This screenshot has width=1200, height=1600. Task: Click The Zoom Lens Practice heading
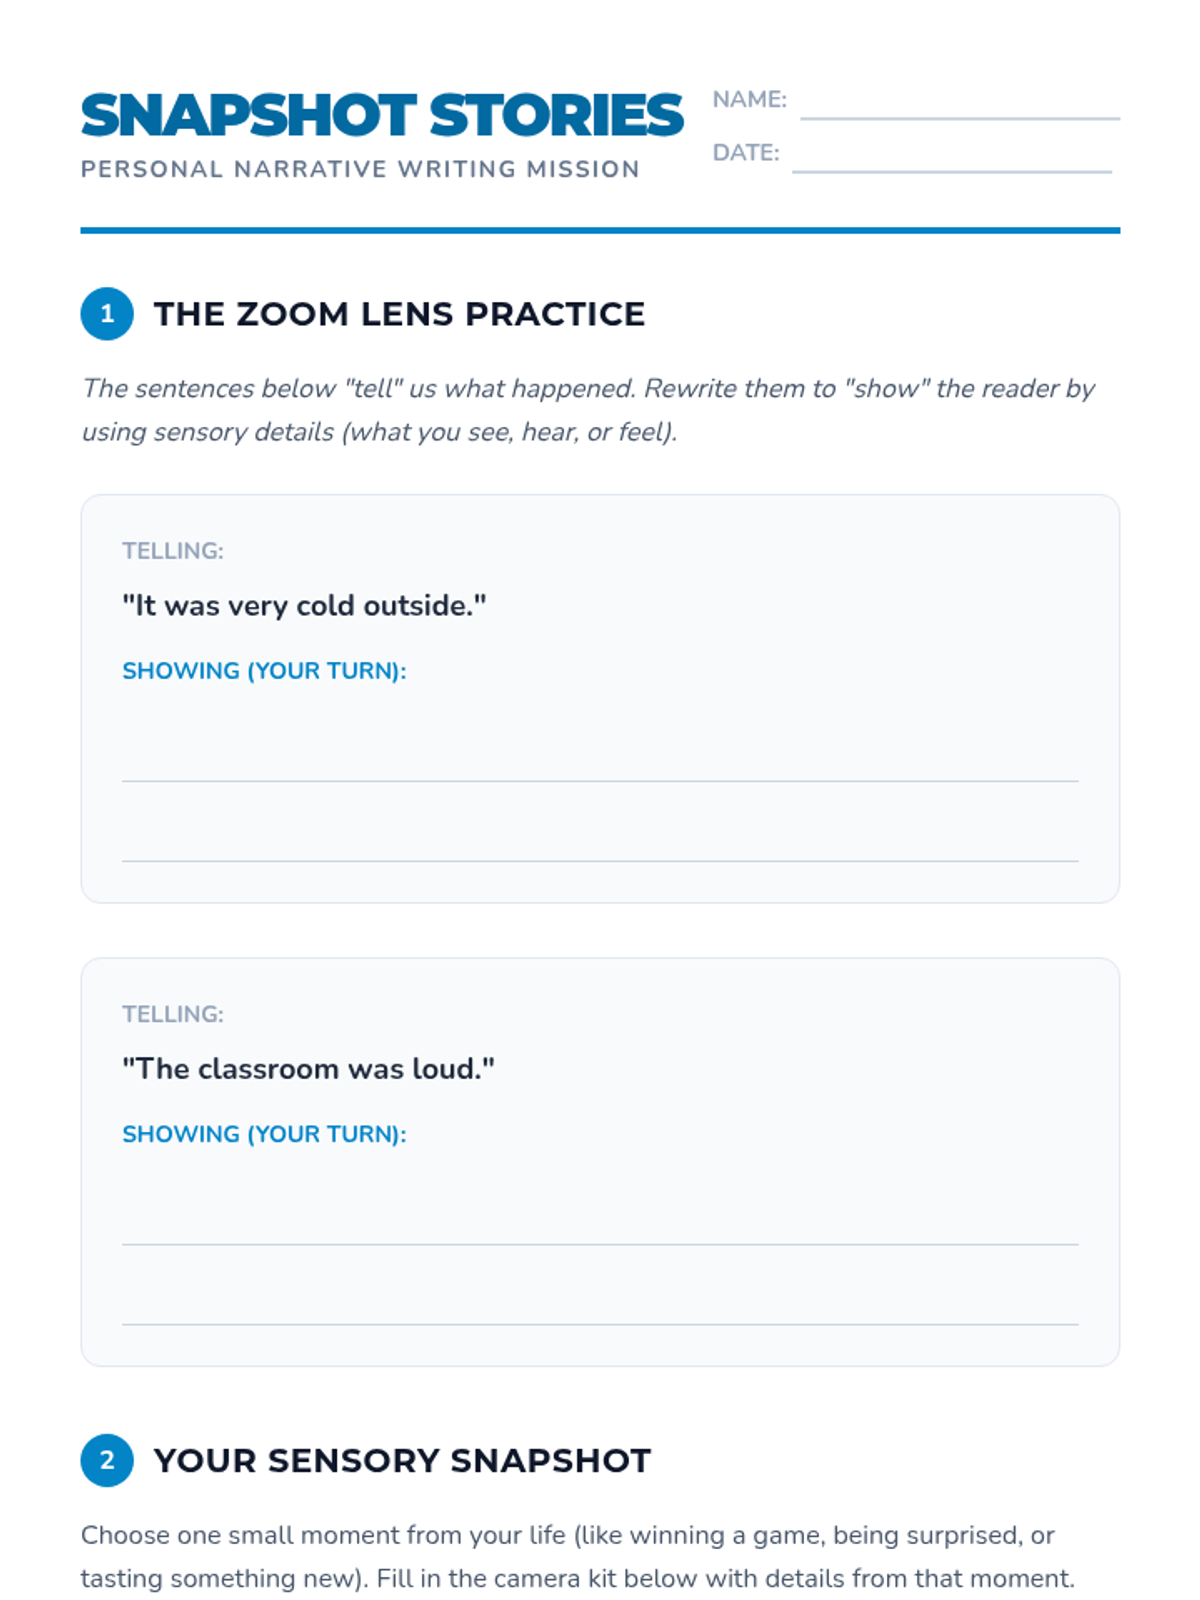point(399,314)
